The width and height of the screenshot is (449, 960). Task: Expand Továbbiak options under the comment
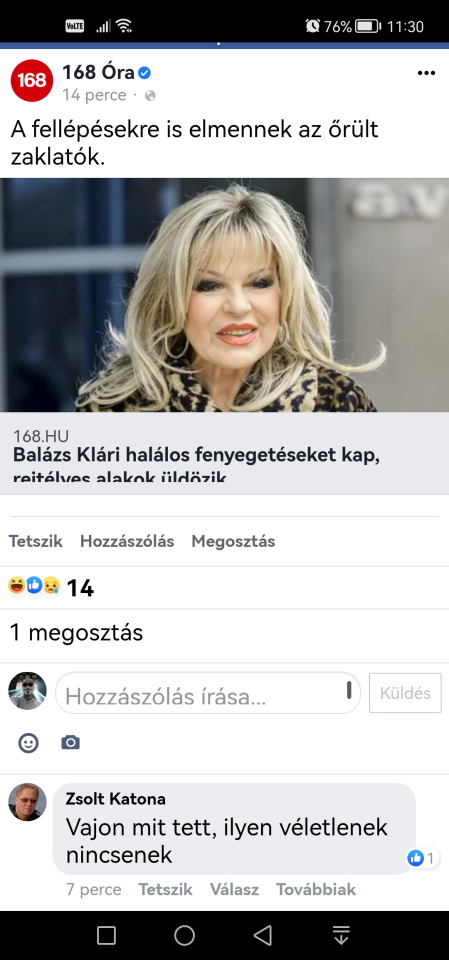315,889
